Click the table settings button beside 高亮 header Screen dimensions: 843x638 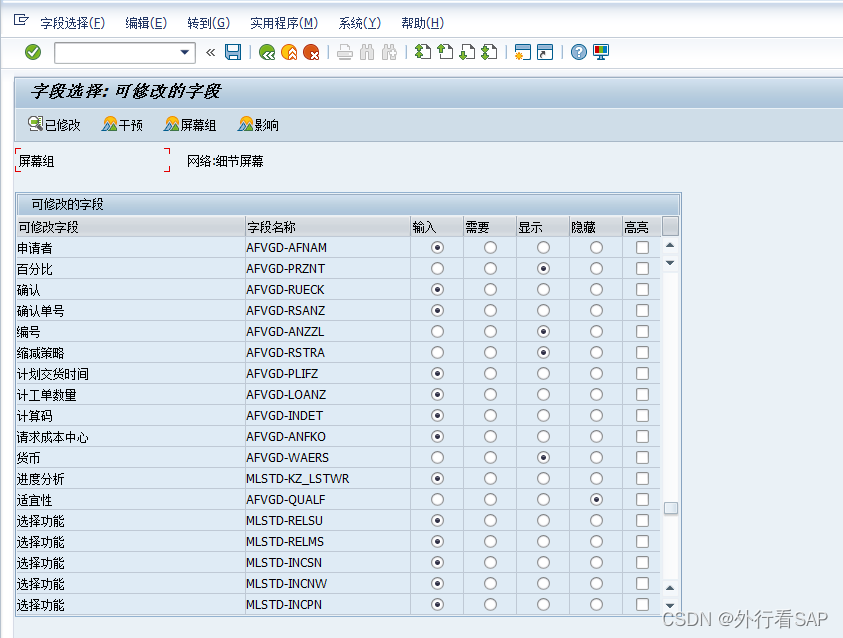pos(670,226)
